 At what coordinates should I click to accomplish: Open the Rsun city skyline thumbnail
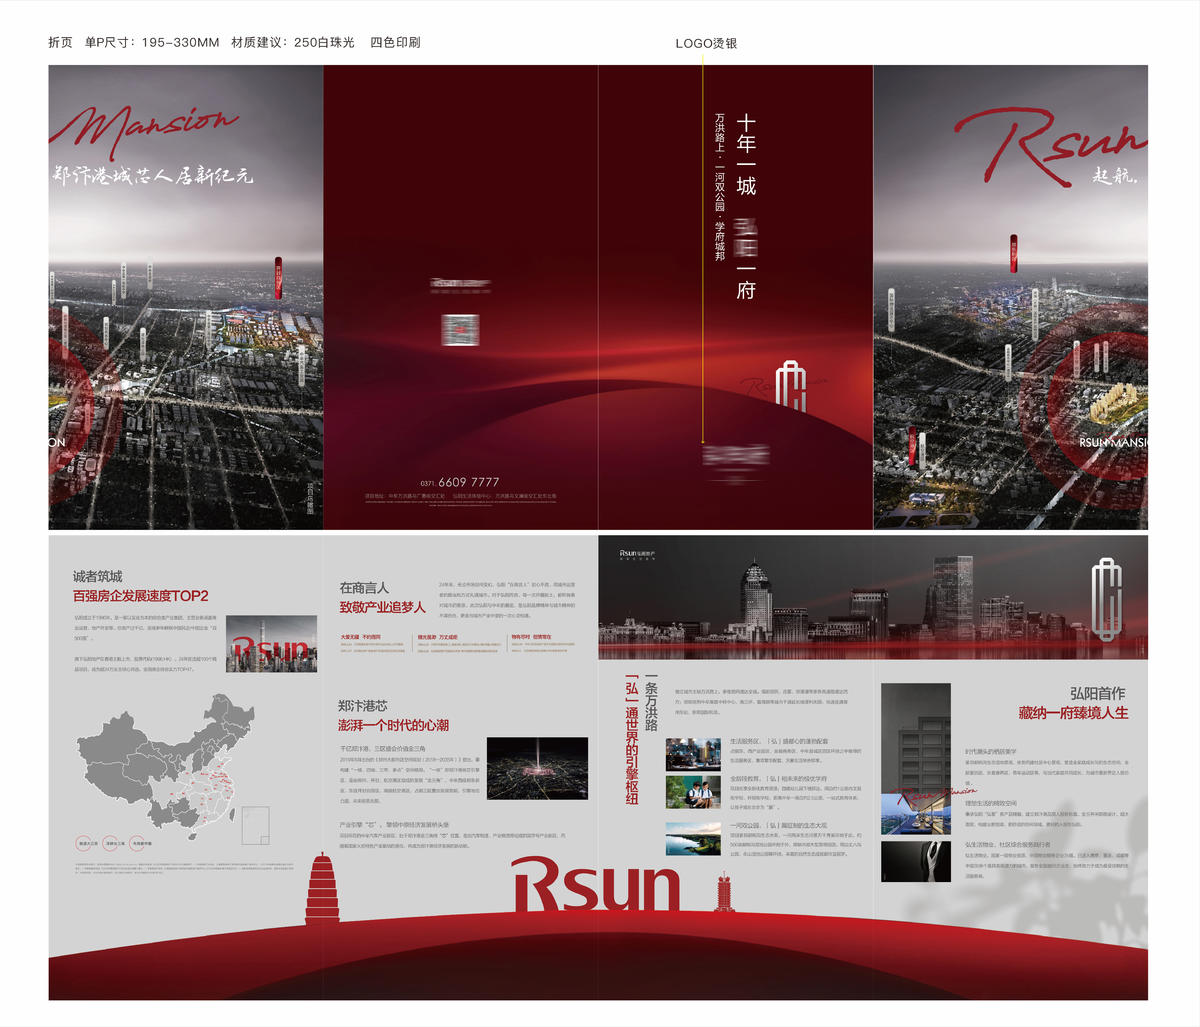pos(272,643)
